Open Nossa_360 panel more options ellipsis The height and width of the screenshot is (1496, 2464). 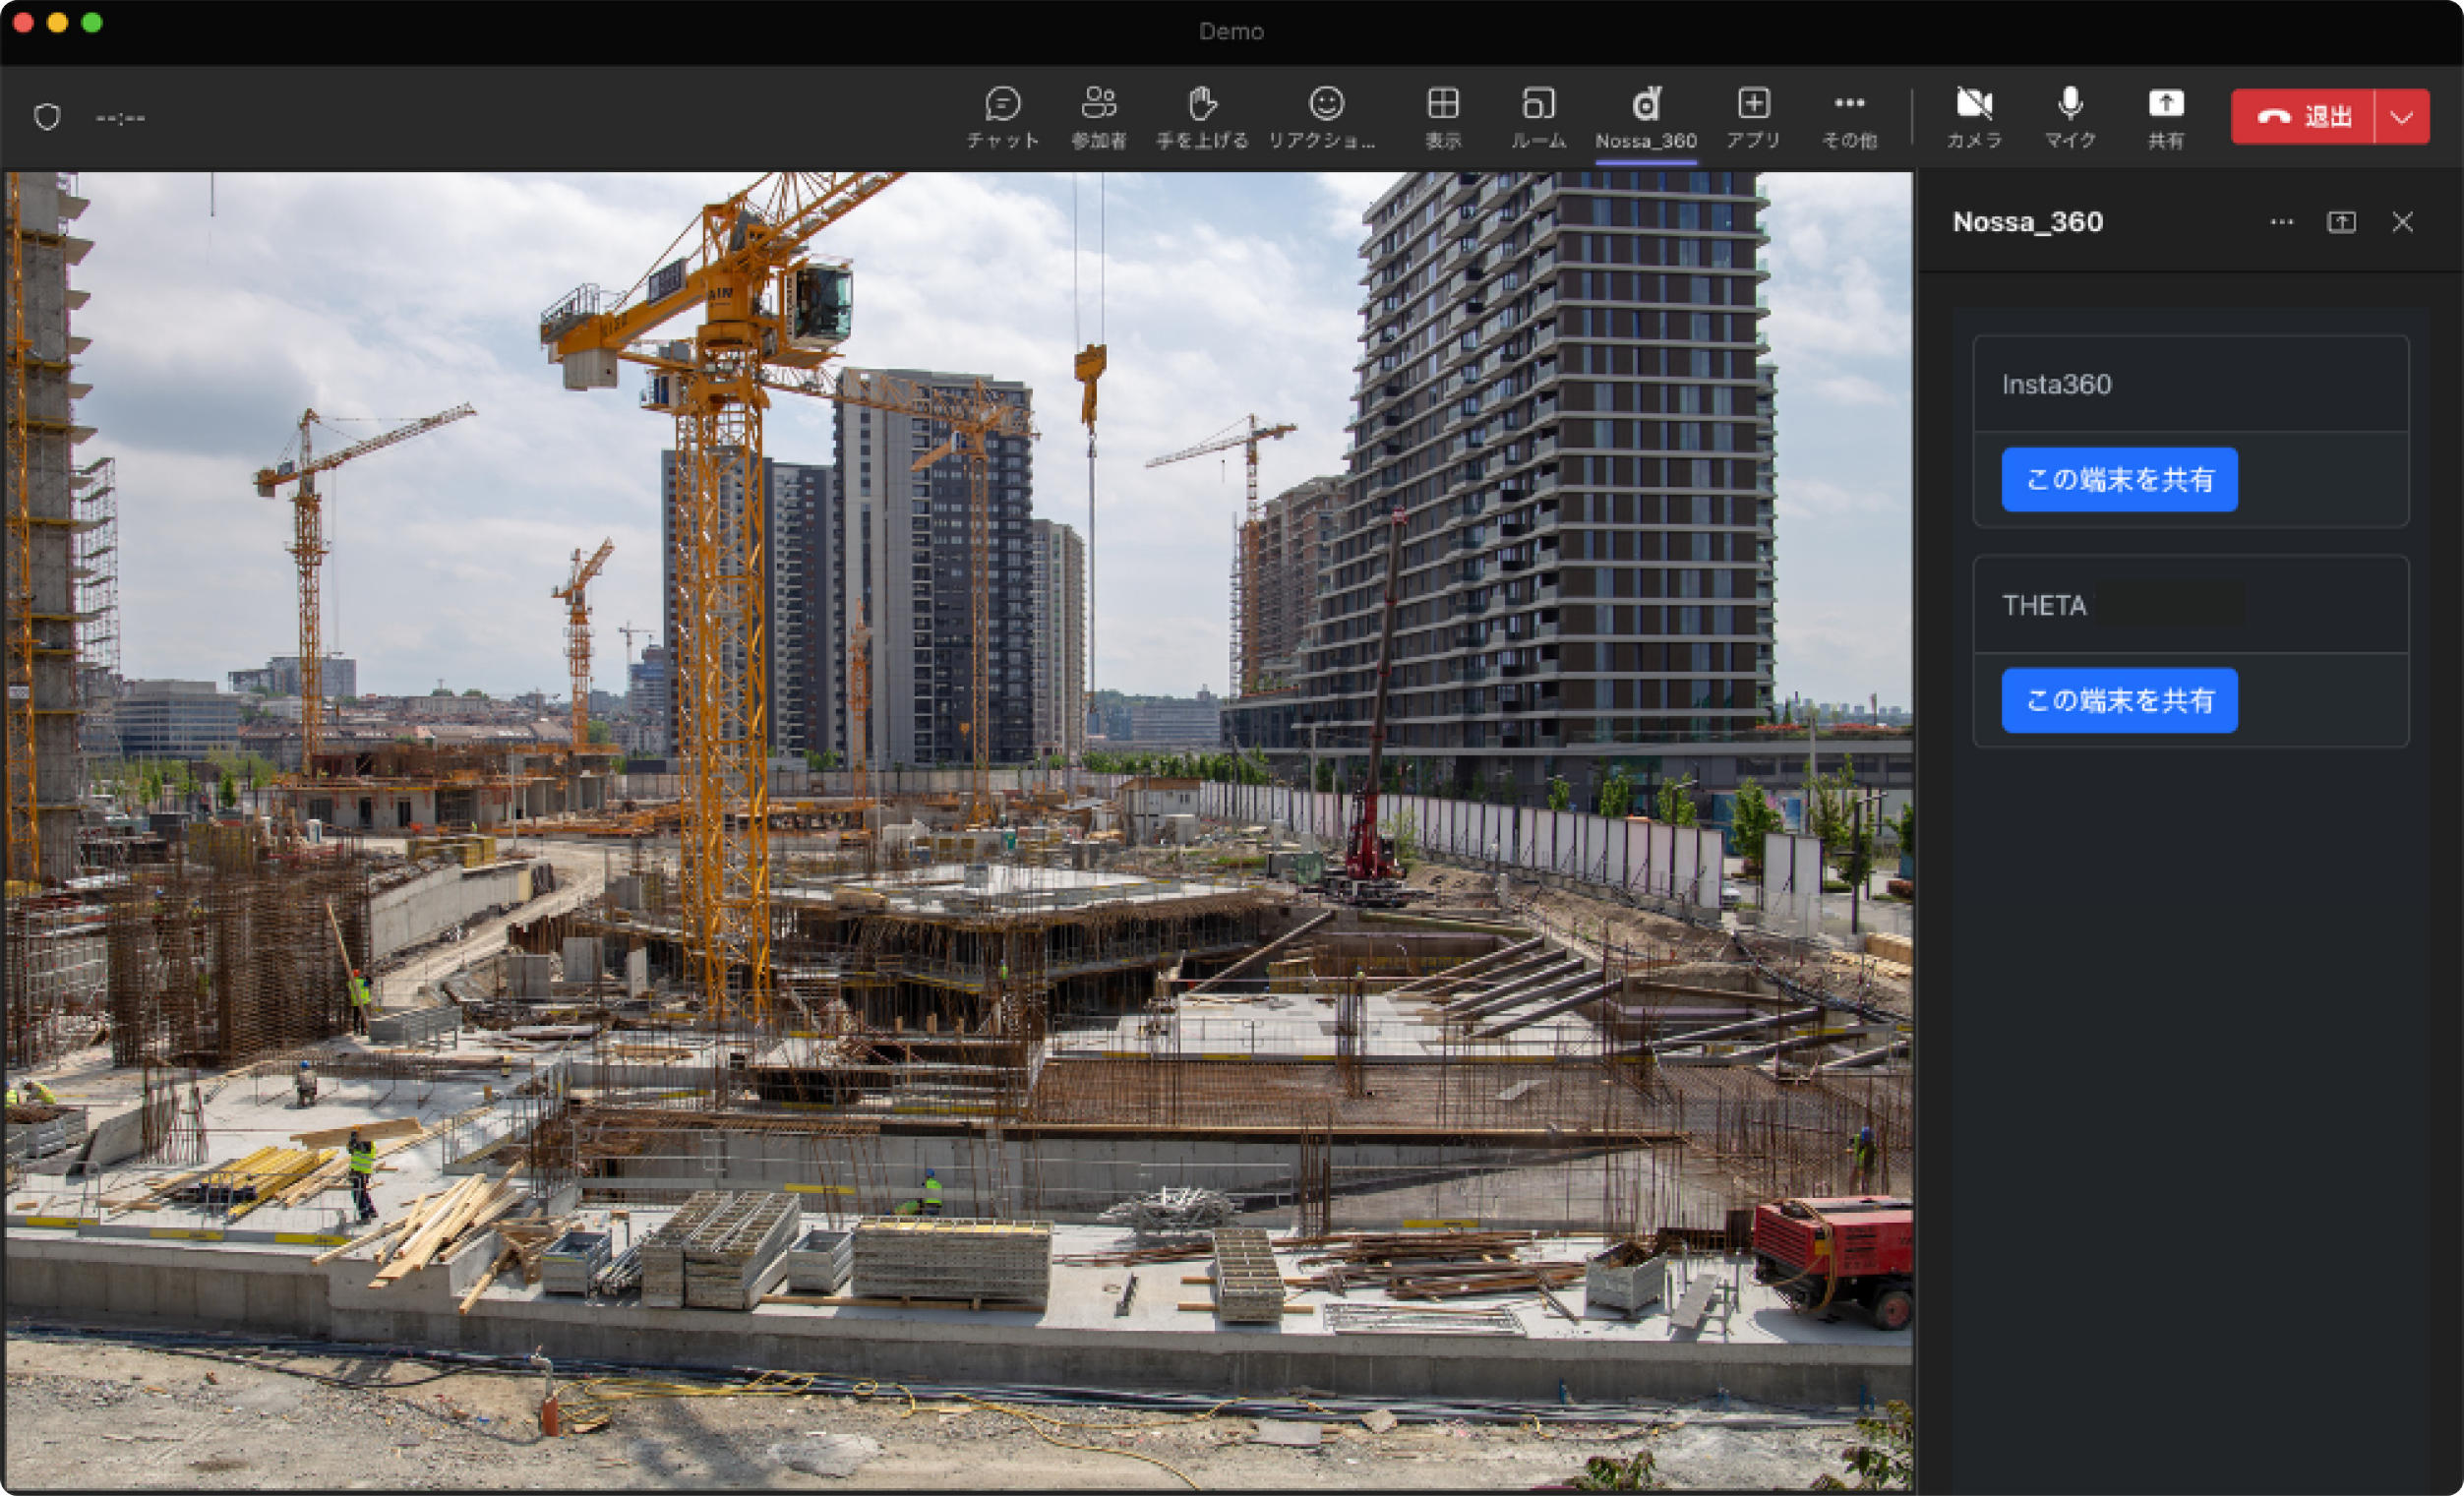[2281, 222]
